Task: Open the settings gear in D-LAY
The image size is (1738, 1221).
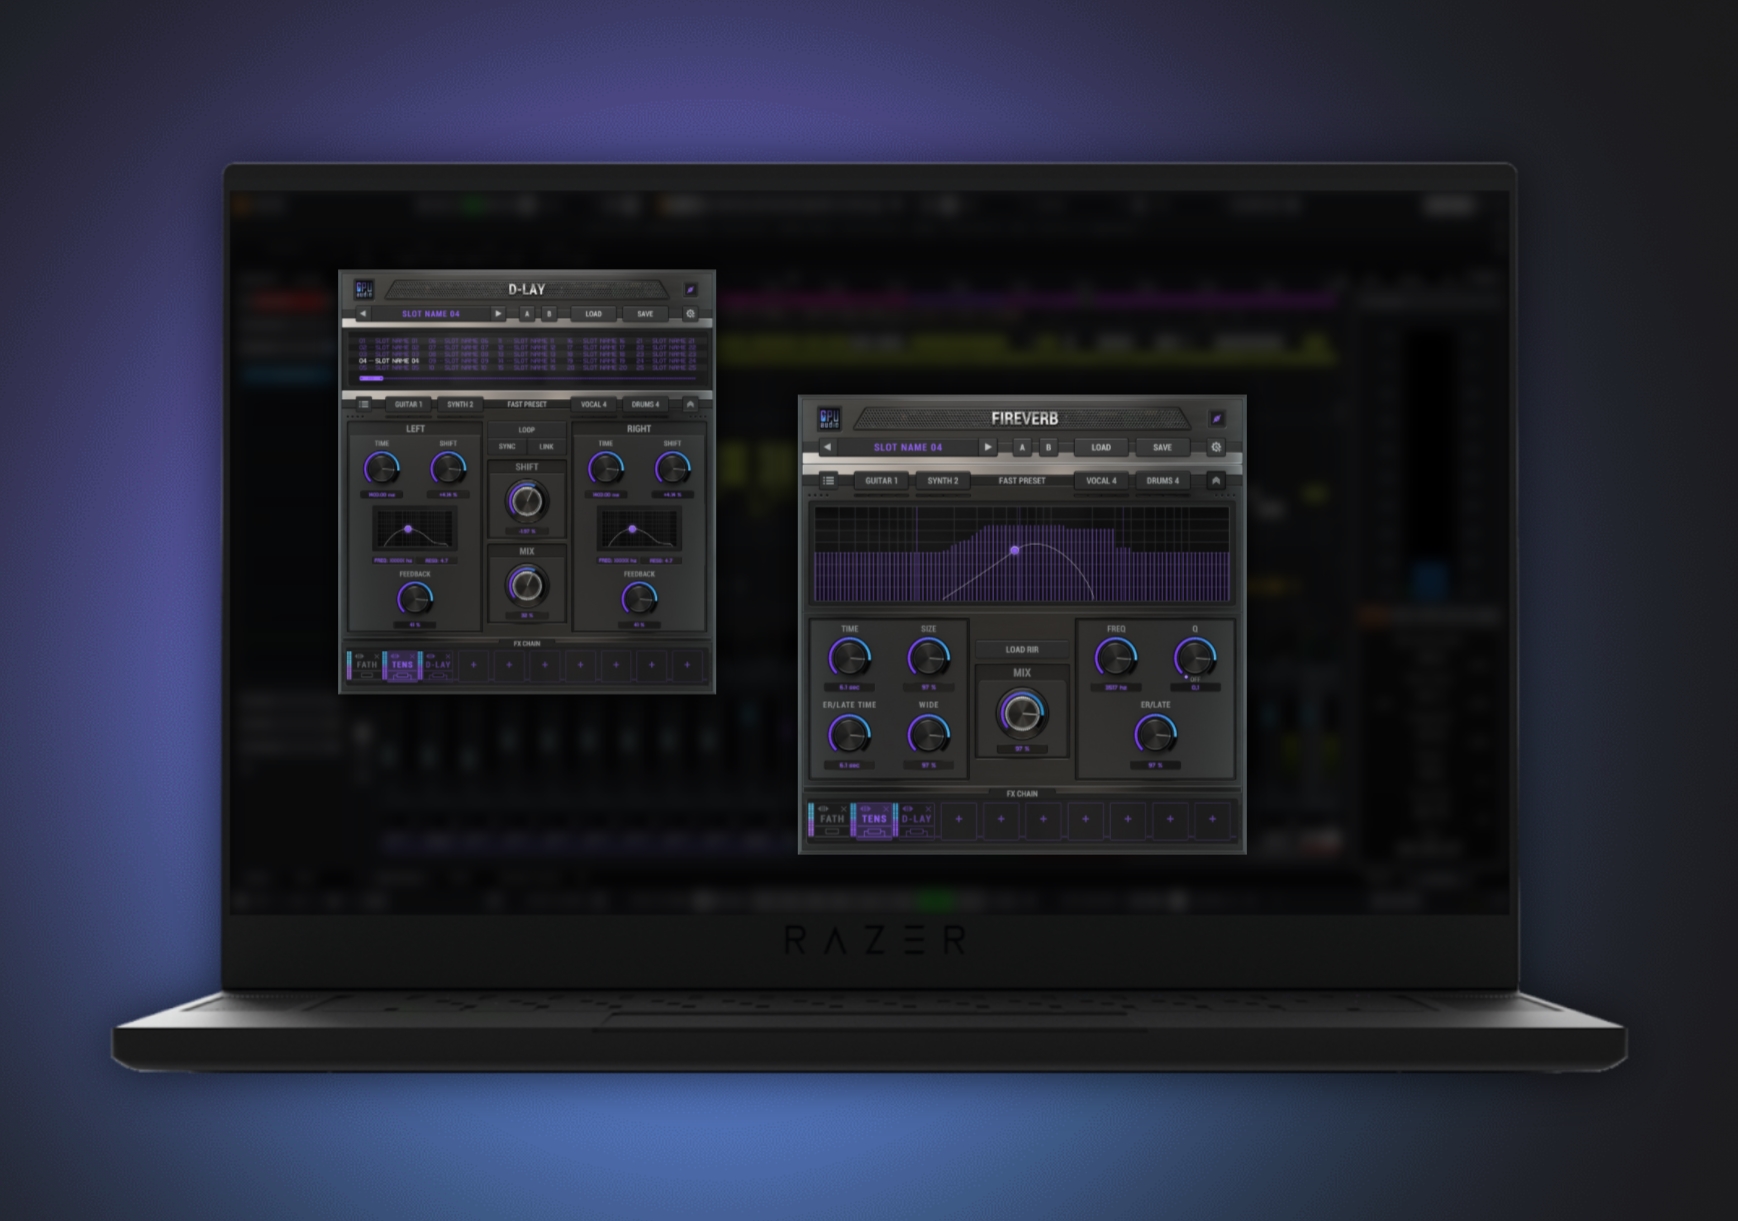Action: 690,314
